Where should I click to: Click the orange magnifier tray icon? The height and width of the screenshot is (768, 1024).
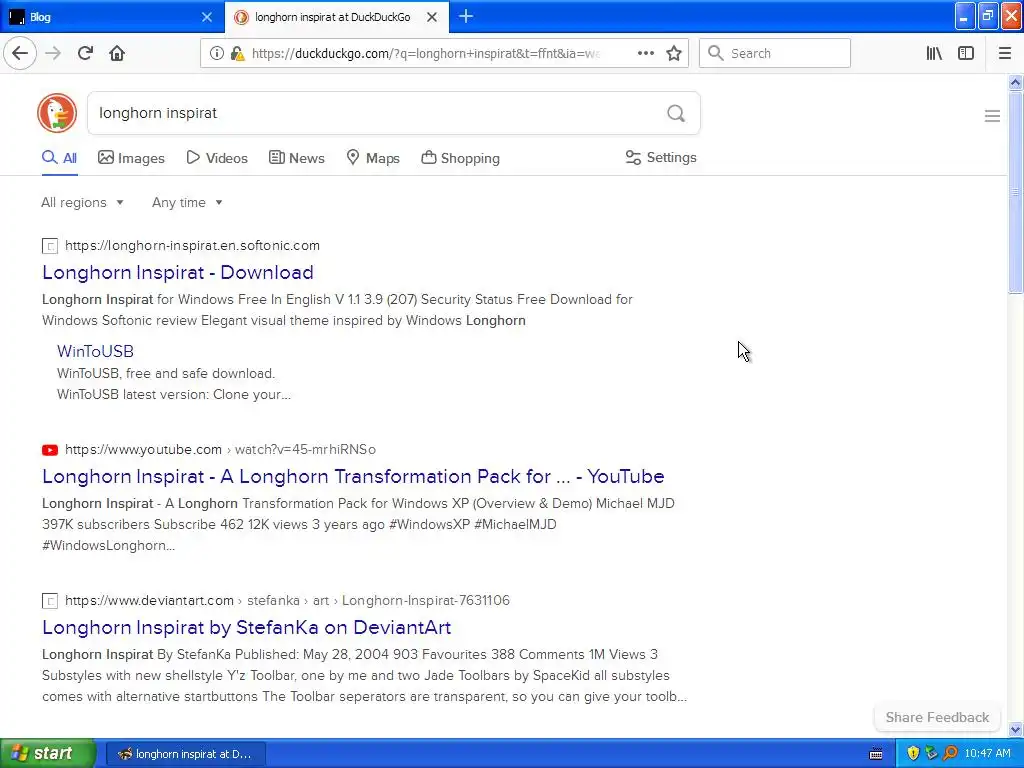[950, 753]
